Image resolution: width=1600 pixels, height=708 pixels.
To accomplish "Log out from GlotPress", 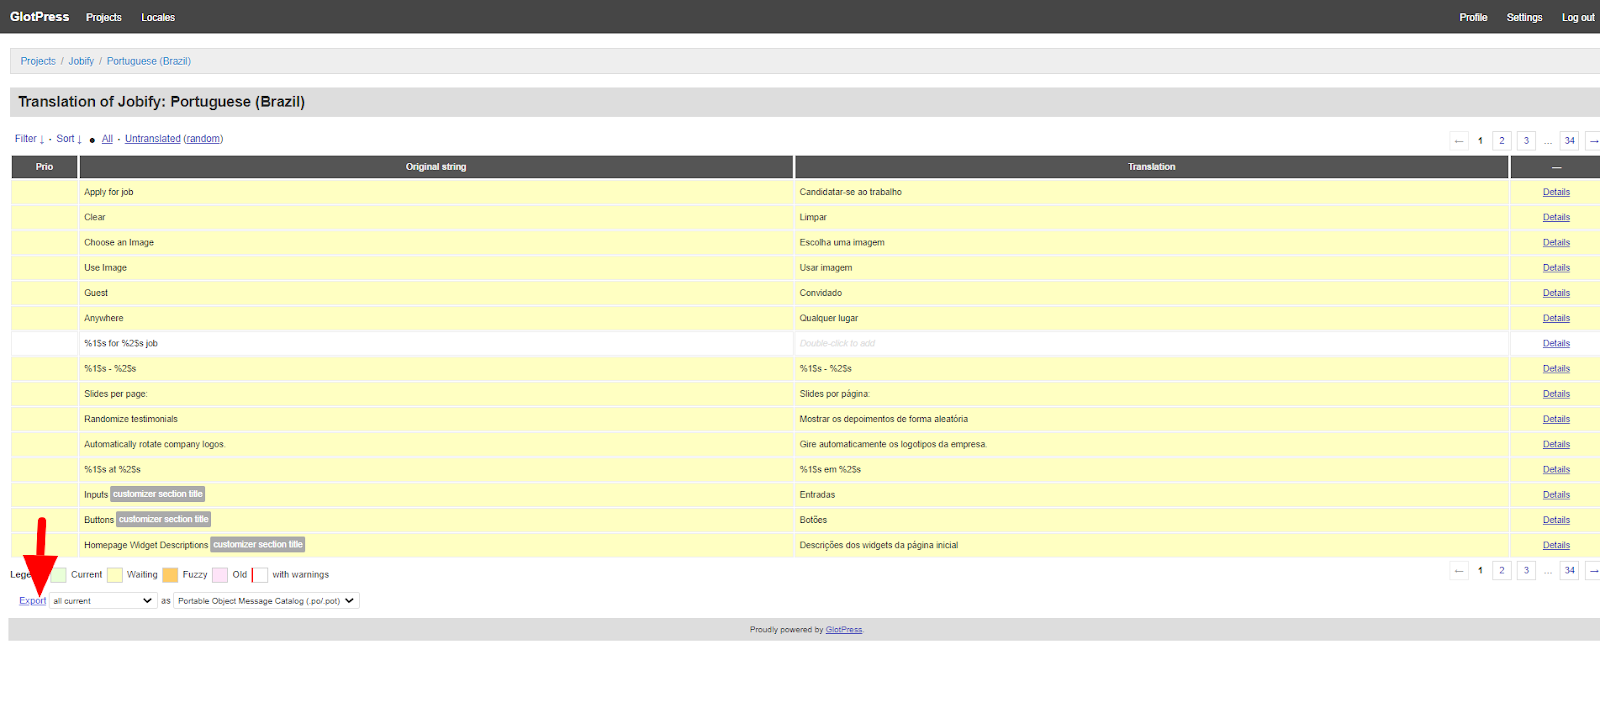I will coord(1578,17).
